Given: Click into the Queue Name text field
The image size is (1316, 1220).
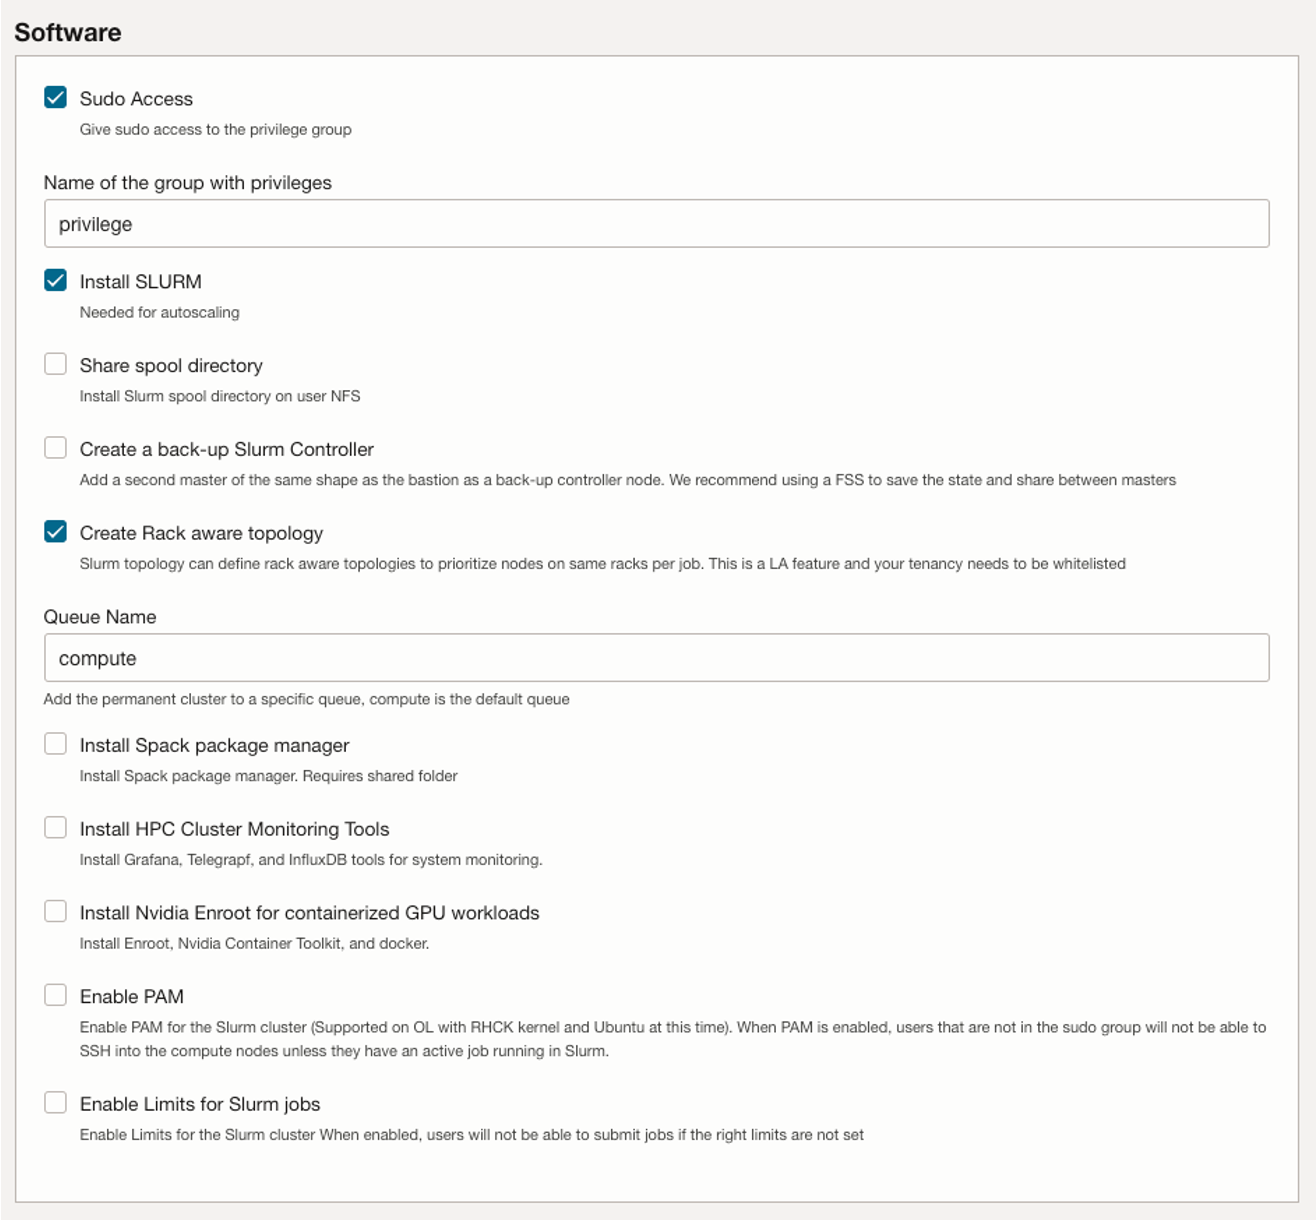Looking at the screenshot, I should [656, 658].
